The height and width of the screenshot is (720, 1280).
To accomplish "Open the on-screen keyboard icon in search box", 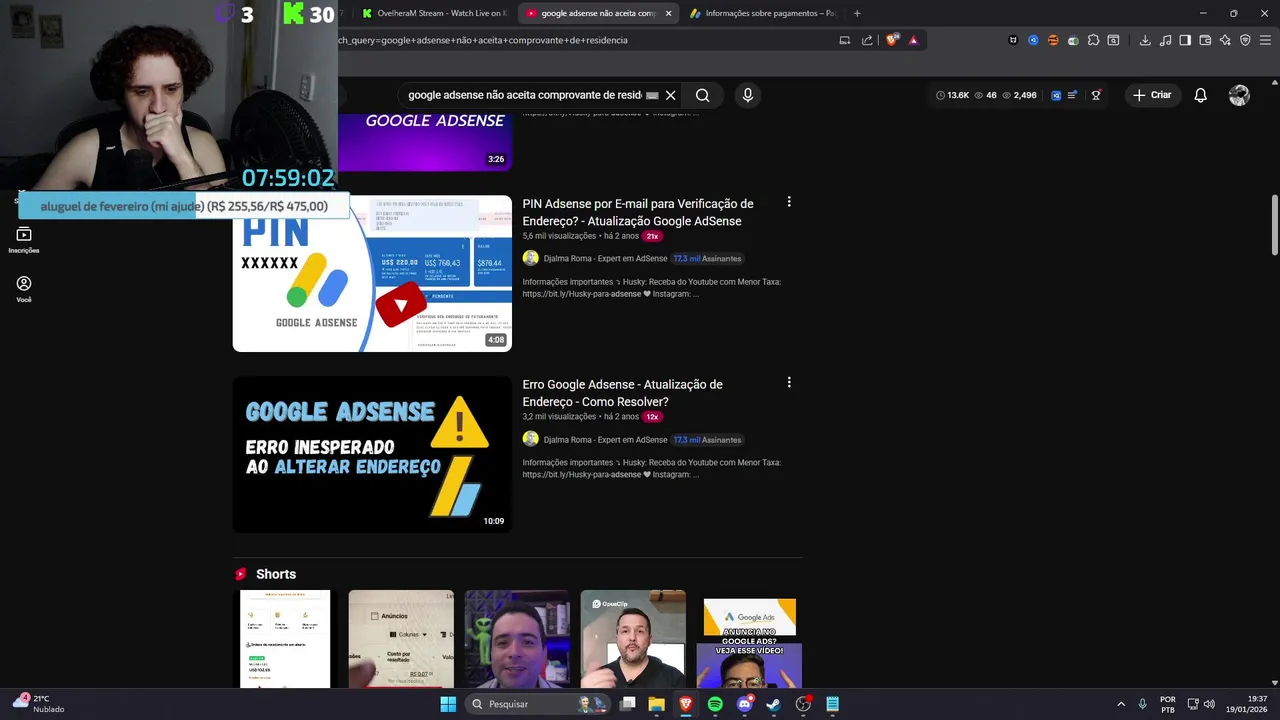I will click(652, 95).
